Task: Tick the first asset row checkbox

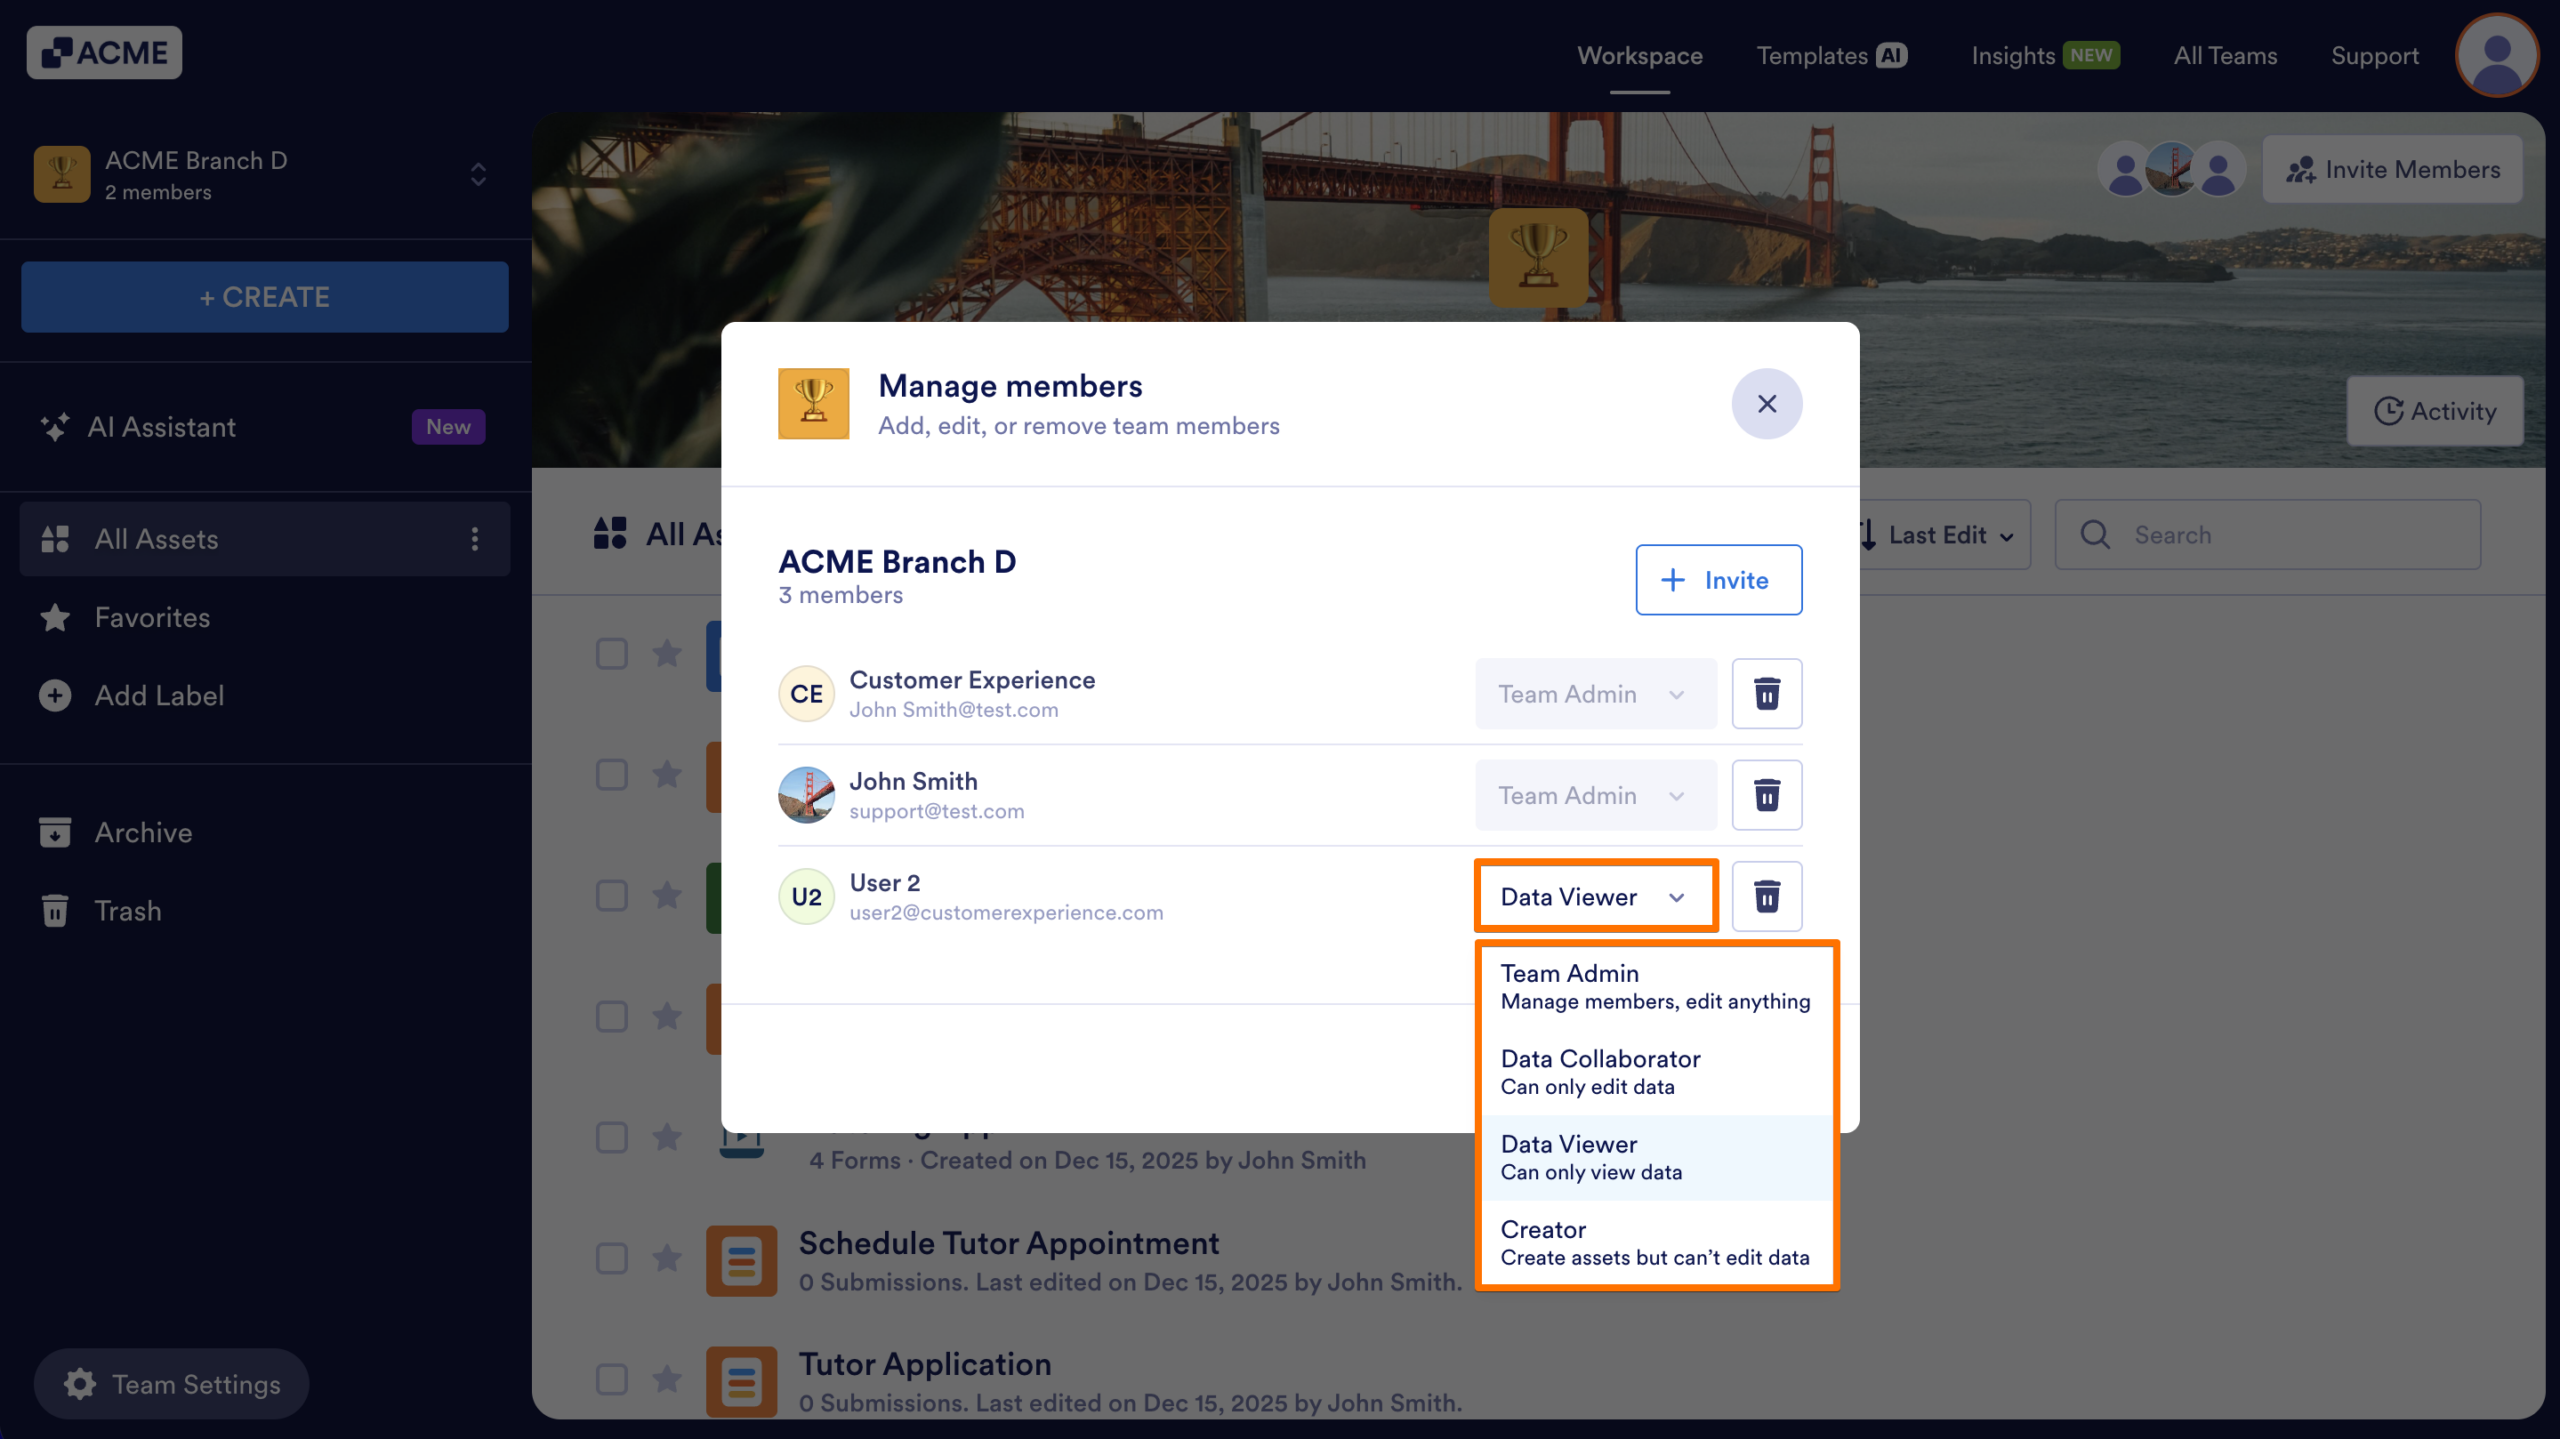Action: (x=612, y=654)
